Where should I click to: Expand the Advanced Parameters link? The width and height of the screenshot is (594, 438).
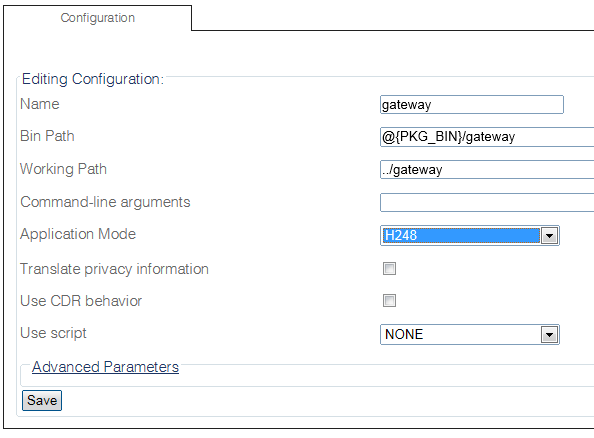point(105,367)
